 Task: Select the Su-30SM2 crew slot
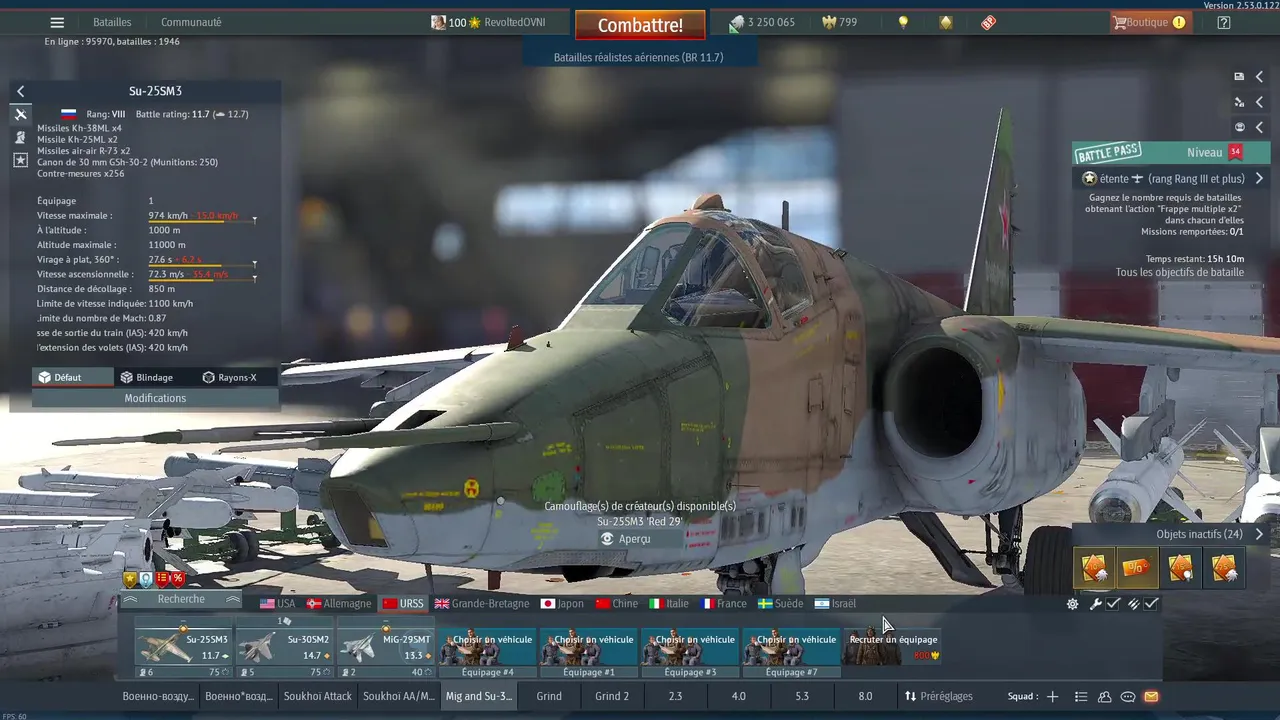click(x=284, y=646)
